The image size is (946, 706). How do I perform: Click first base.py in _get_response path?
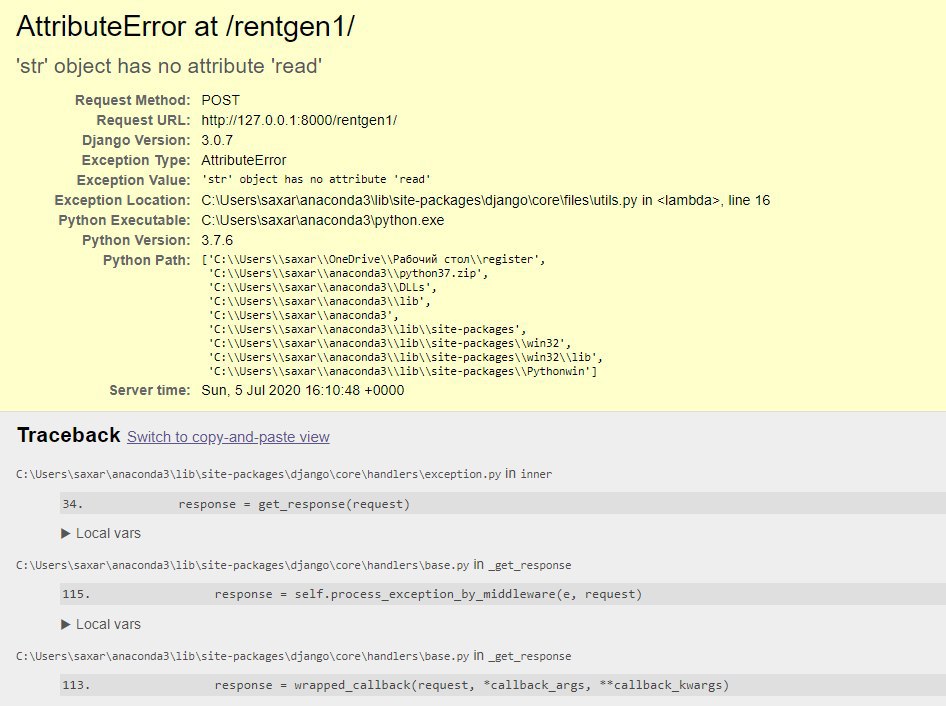[294, 565]
